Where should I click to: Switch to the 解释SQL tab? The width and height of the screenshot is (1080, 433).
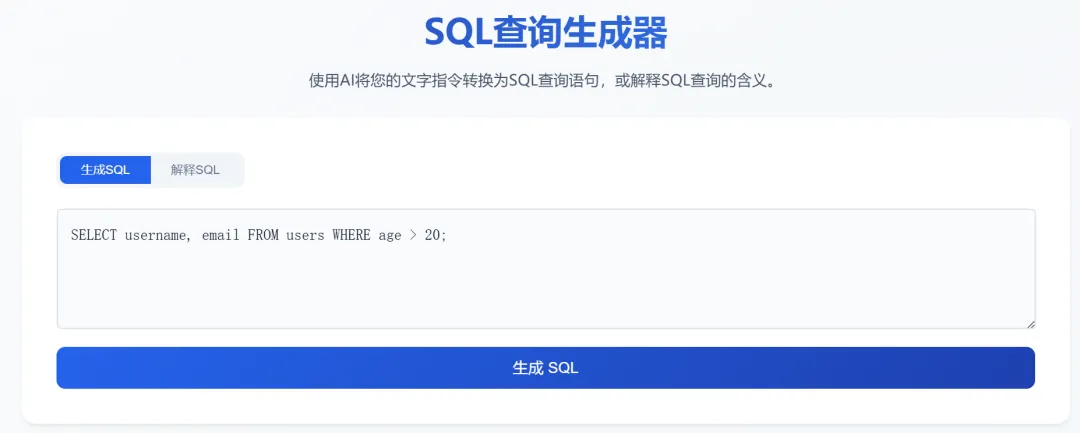(x=195, y=170)
